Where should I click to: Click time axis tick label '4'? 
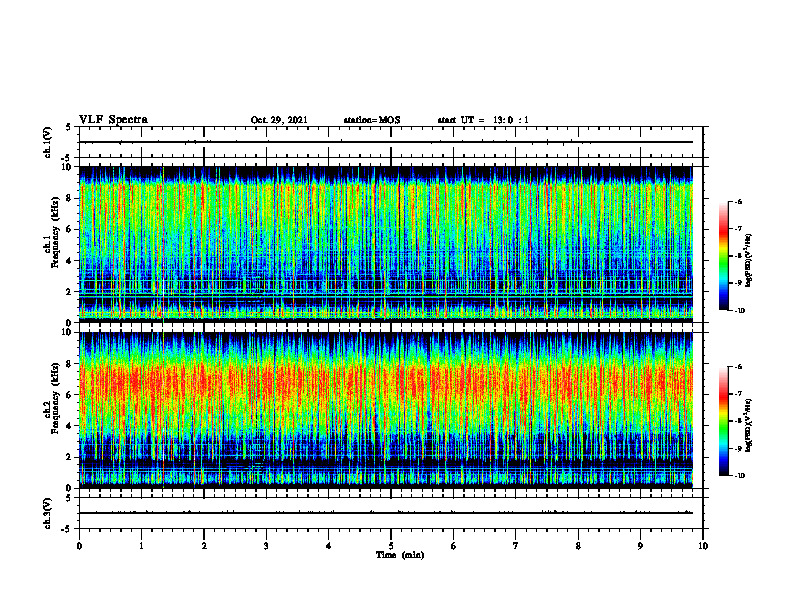[x=329, y=546]
